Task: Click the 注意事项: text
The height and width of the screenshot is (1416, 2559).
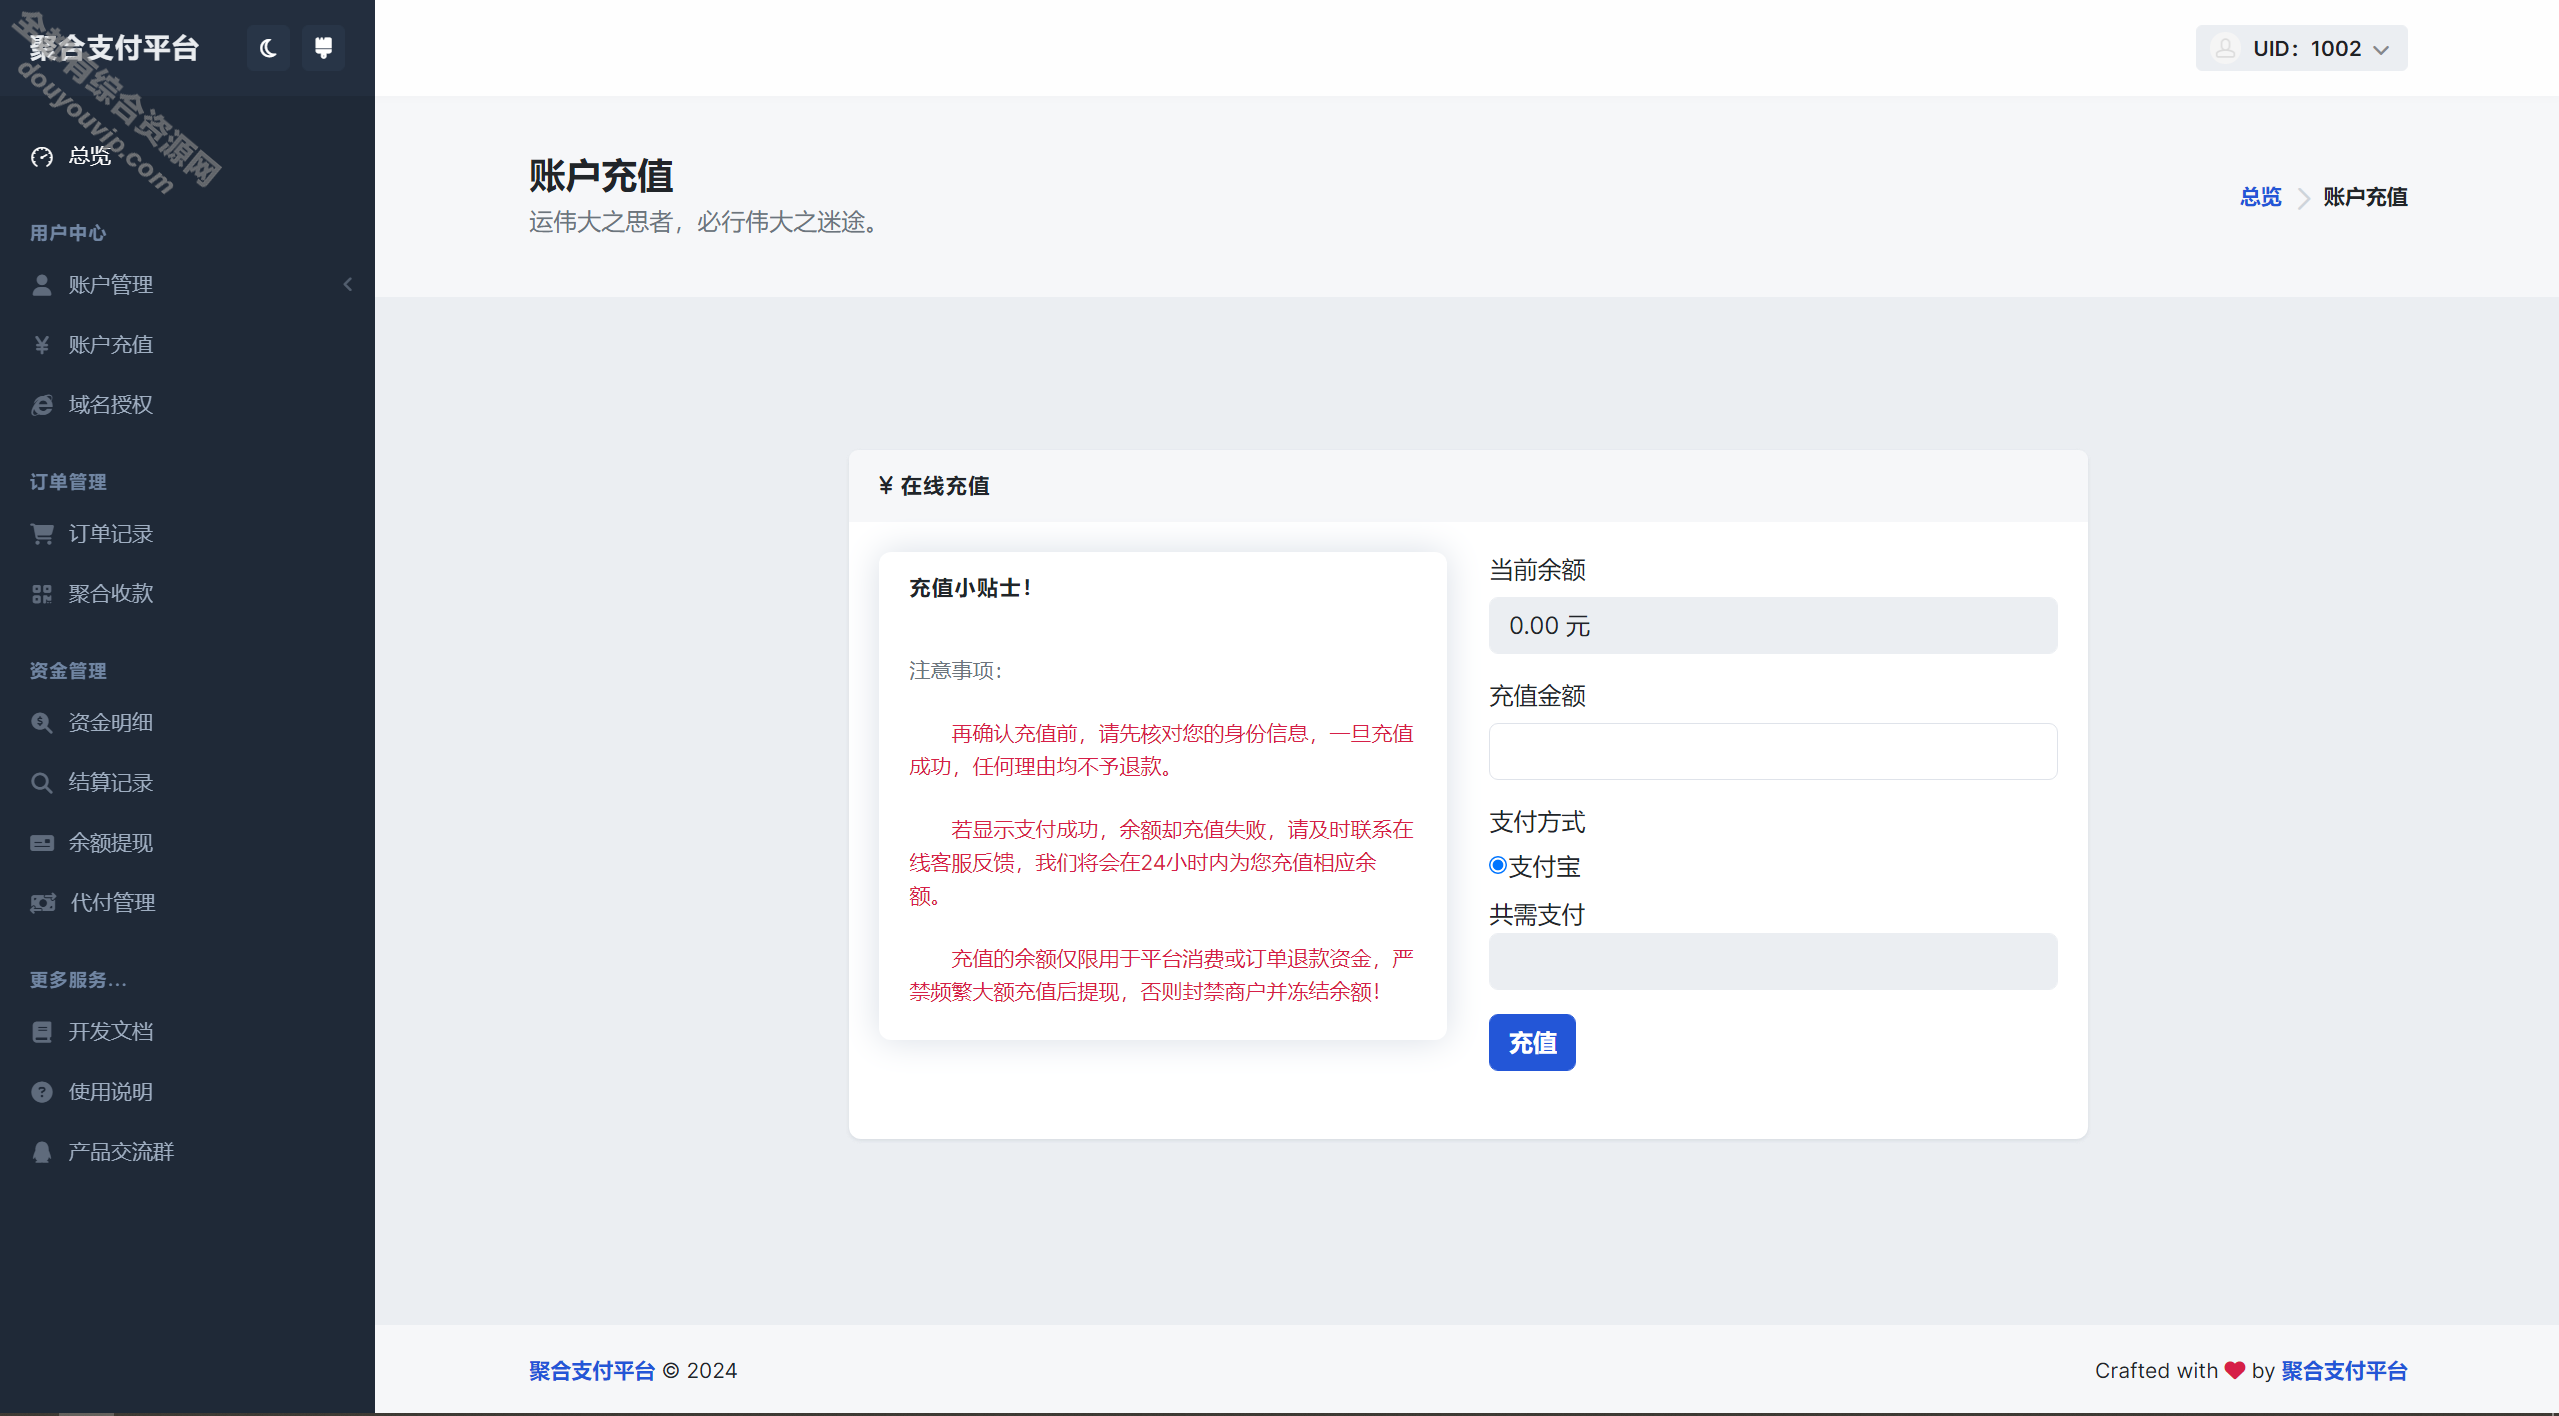Action: coord(956,670)
